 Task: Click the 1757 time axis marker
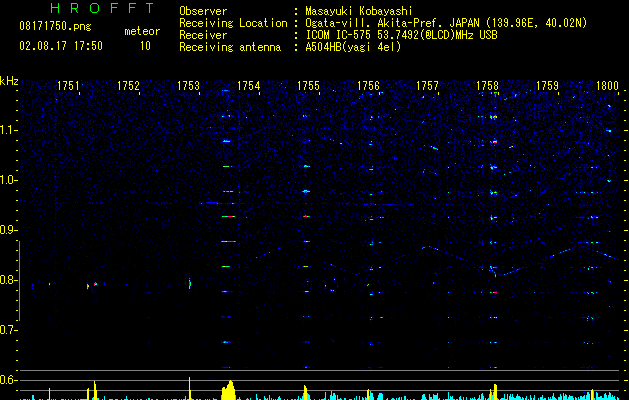coord(428,85)
